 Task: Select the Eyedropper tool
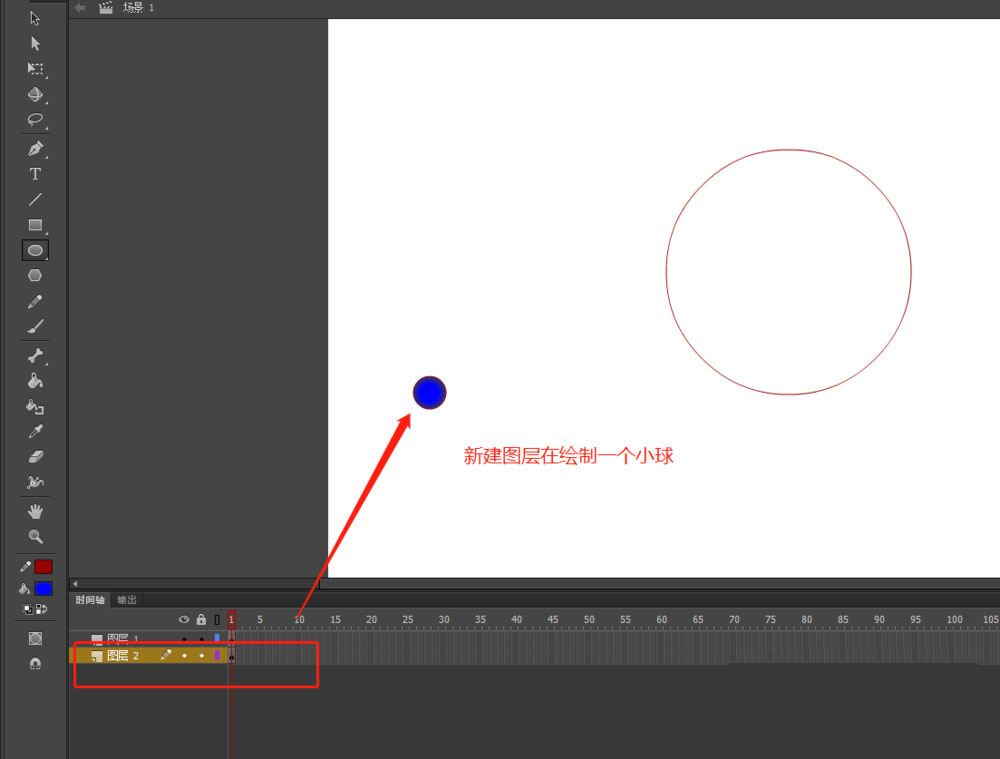(x=35, y=432)
